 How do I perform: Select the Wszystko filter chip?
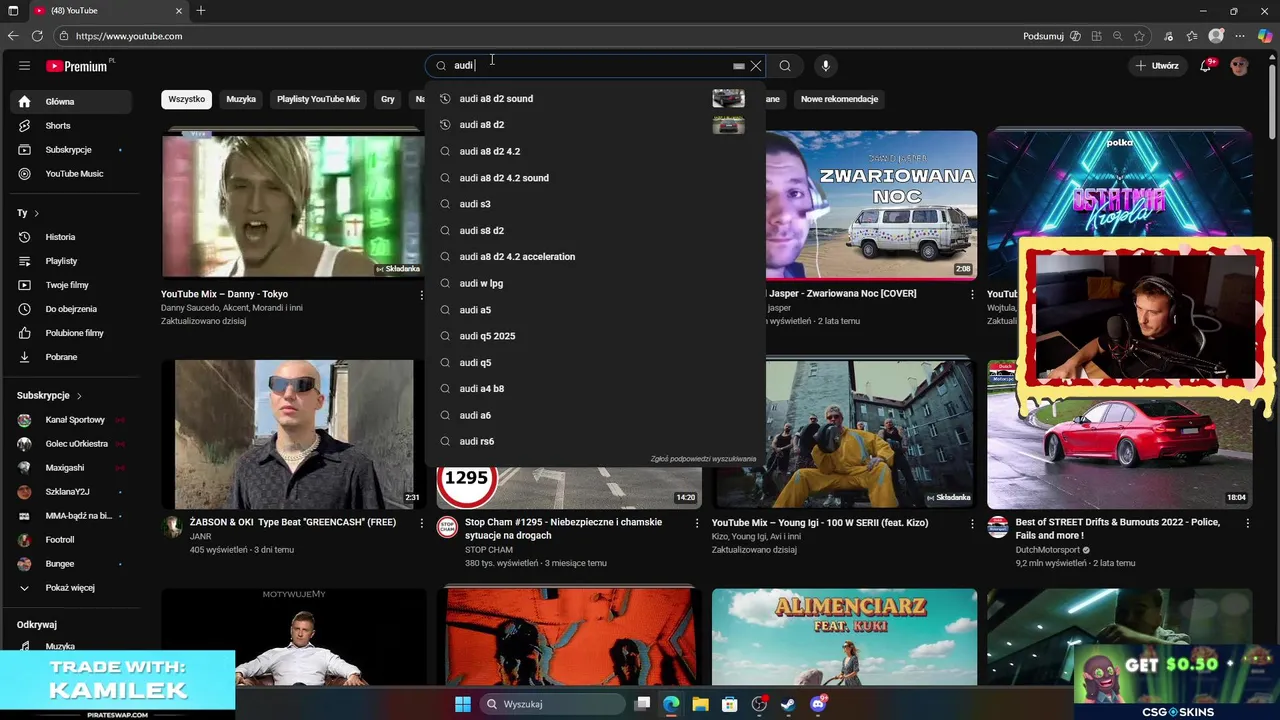point(187,99)
